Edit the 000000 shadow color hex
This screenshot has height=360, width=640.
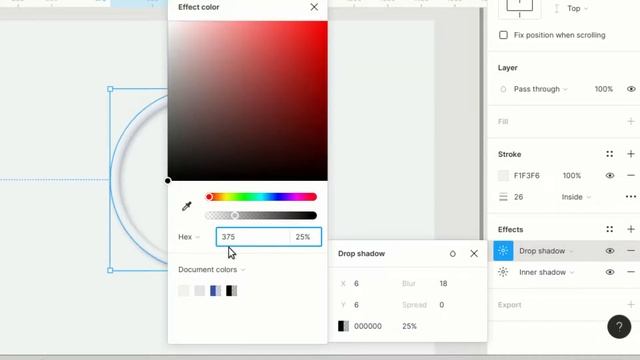pos(368,326)
